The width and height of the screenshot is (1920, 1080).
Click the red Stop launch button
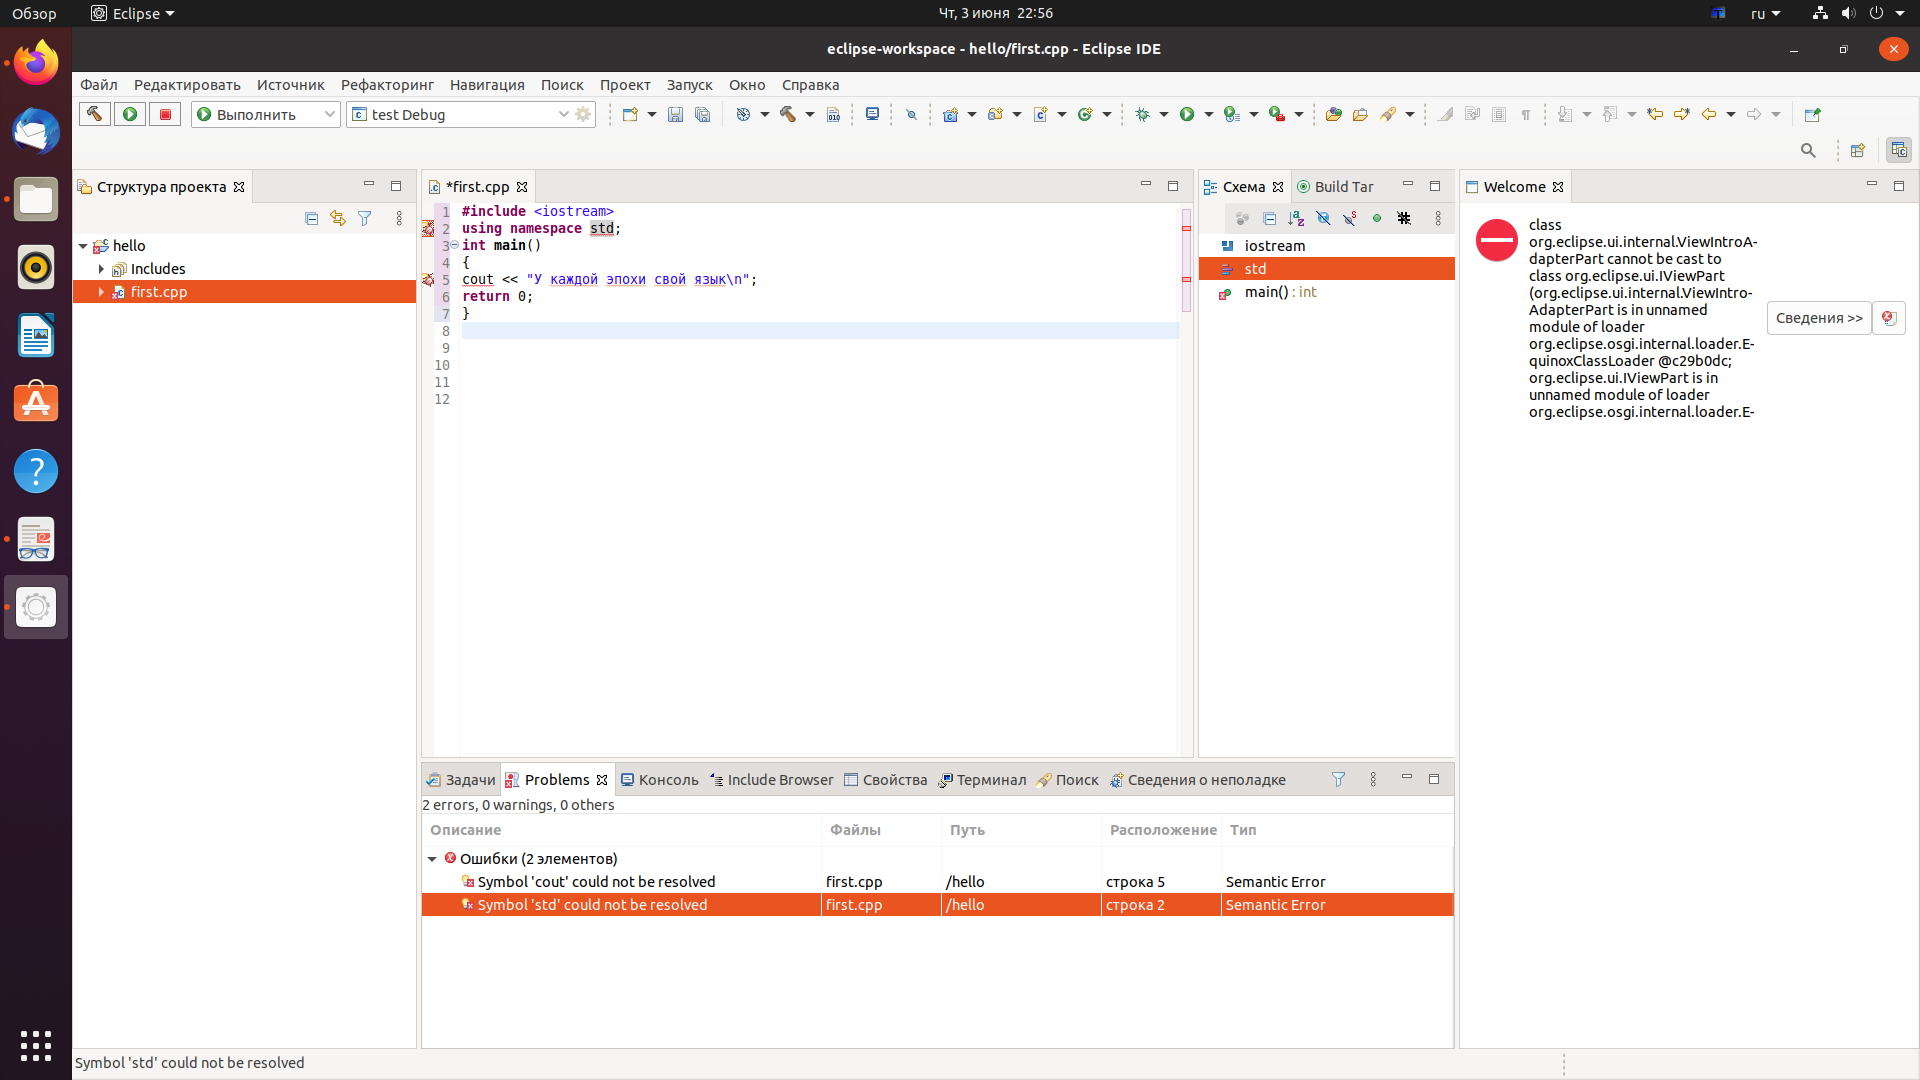(x=166, y=114)
